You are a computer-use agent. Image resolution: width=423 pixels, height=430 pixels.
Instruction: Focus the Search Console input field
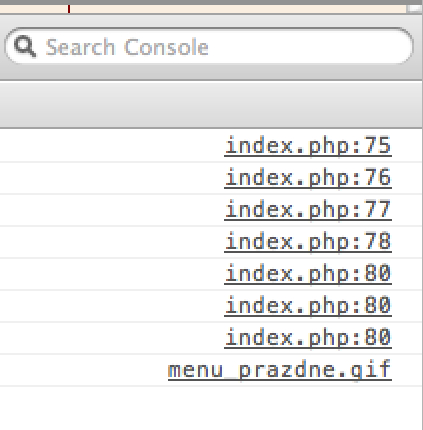(x=209, y=46)
